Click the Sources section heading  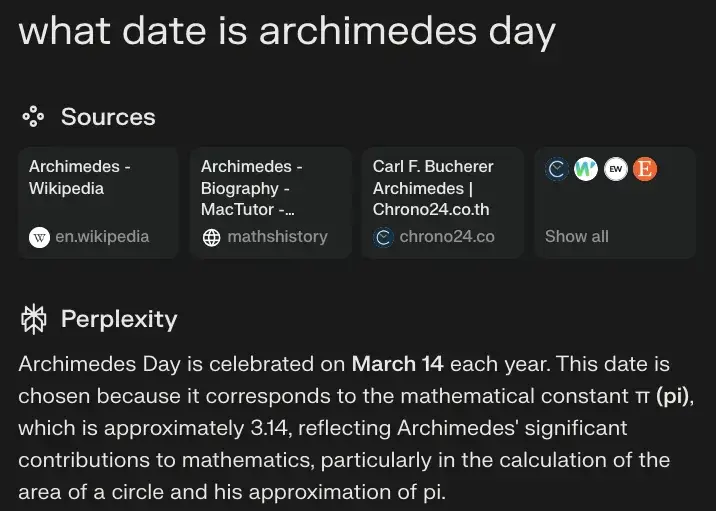[x=108, y=117]
